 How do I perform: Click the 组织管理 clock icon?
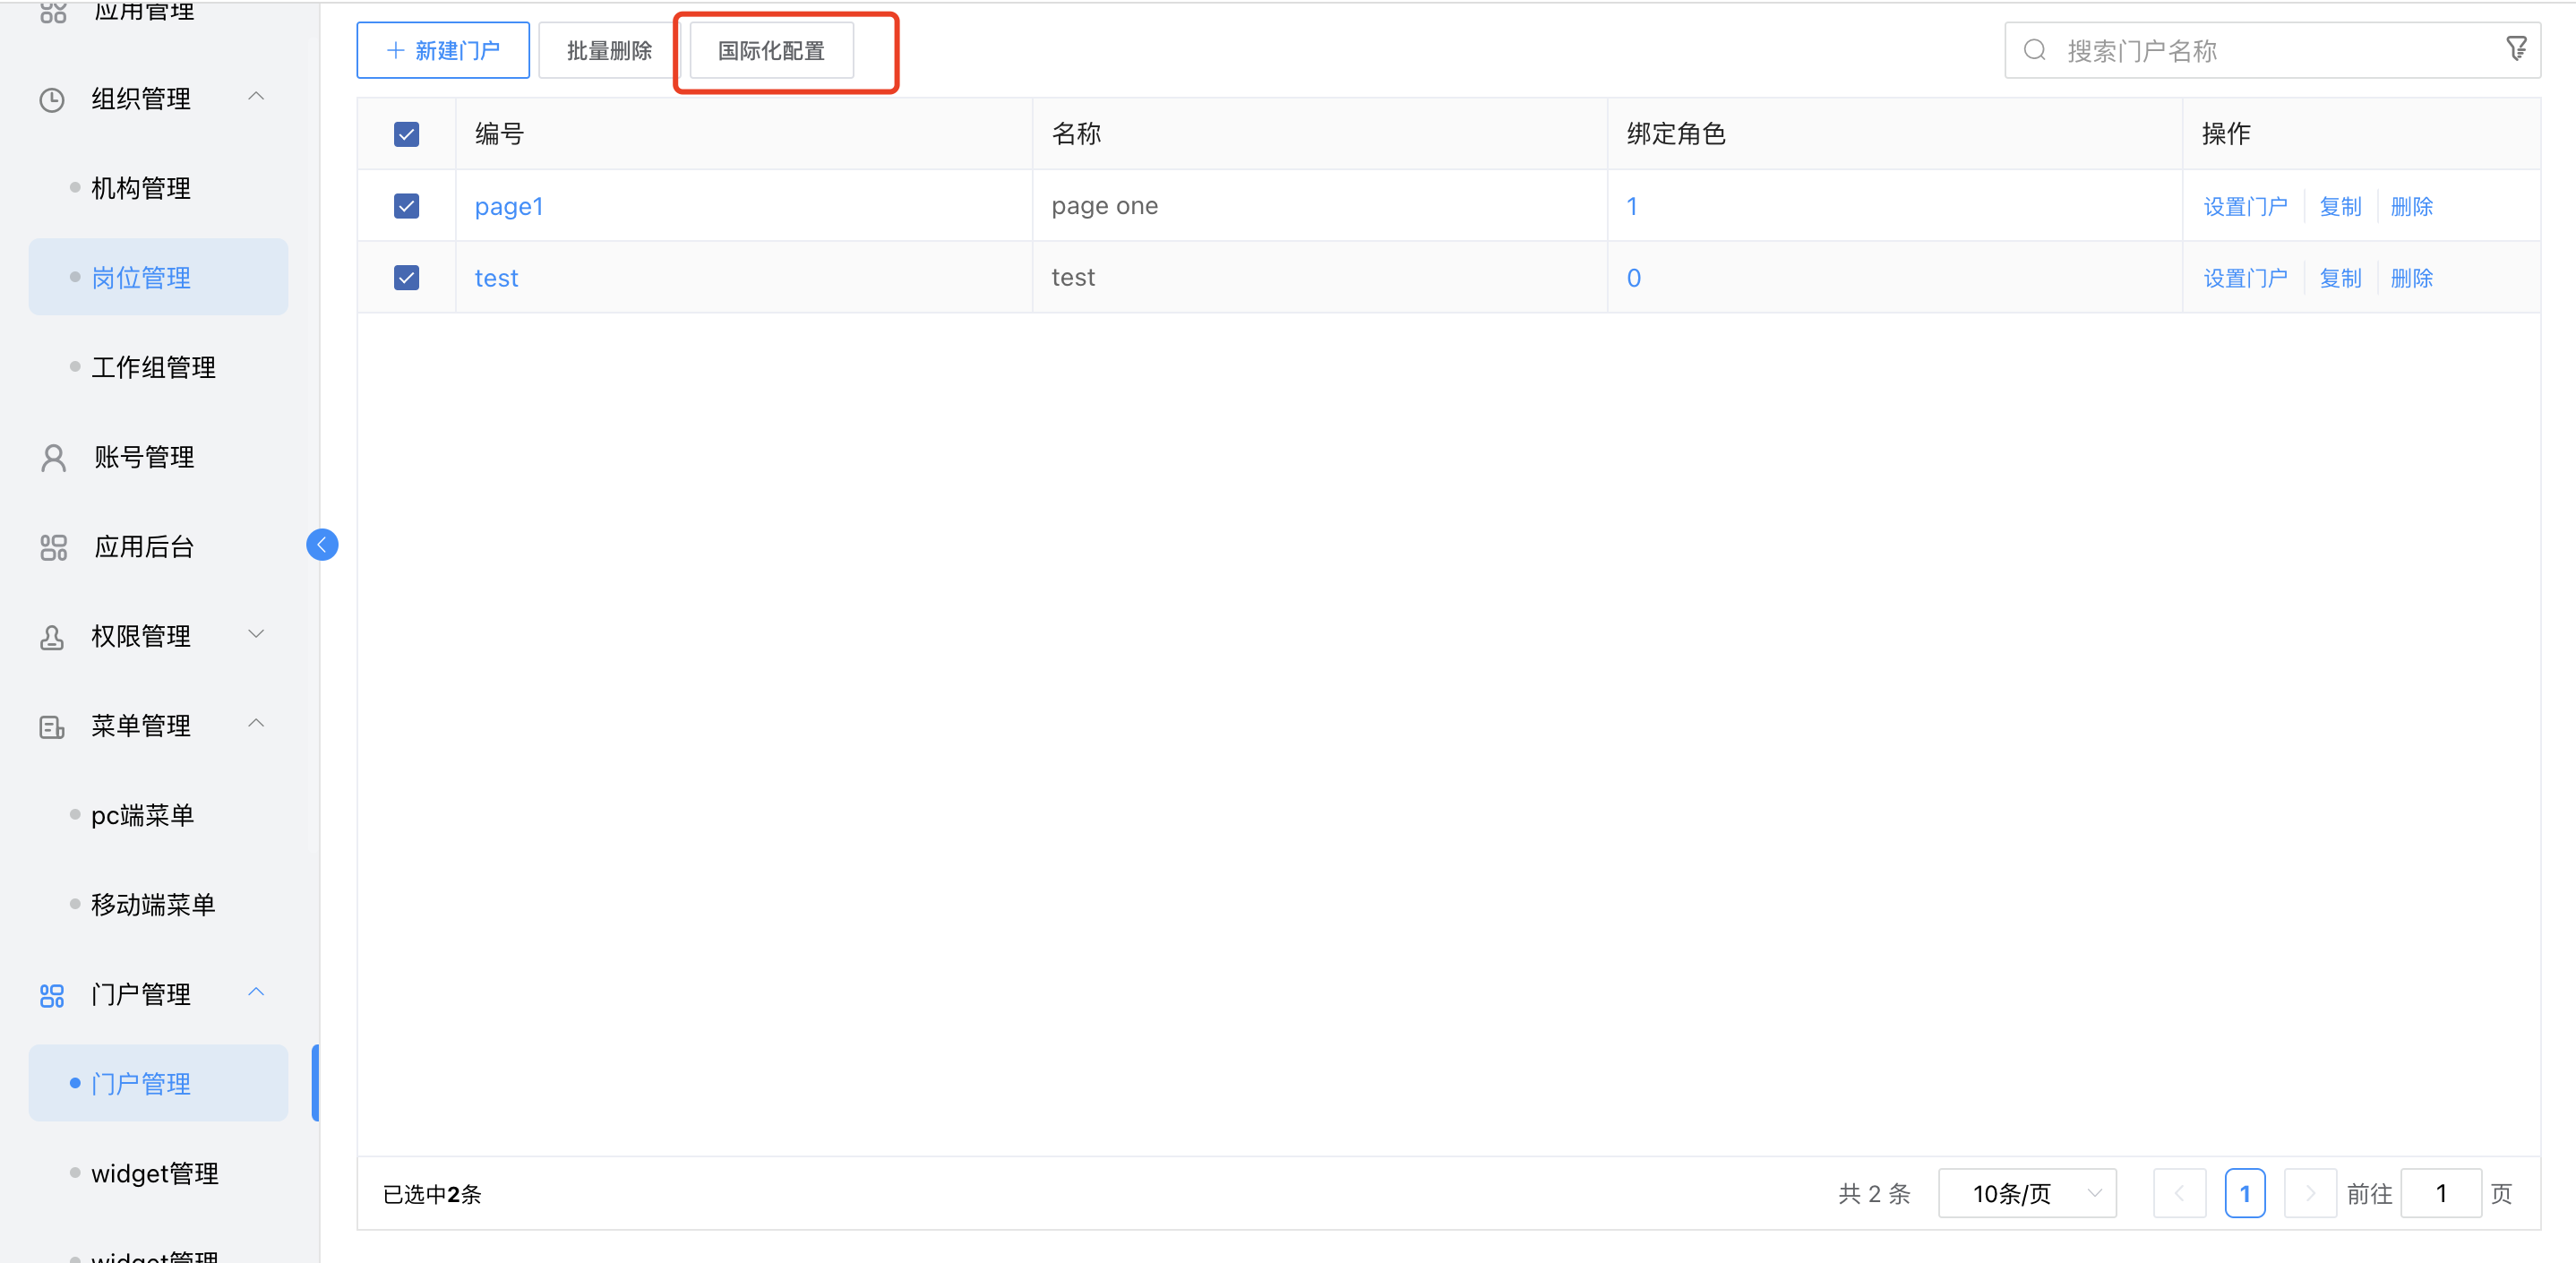52,100
